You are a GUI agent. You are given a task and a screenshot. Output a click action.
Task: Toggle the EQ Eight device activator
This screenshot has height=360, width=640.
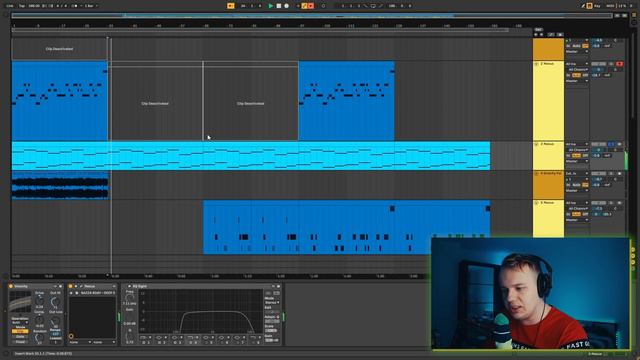129,286
